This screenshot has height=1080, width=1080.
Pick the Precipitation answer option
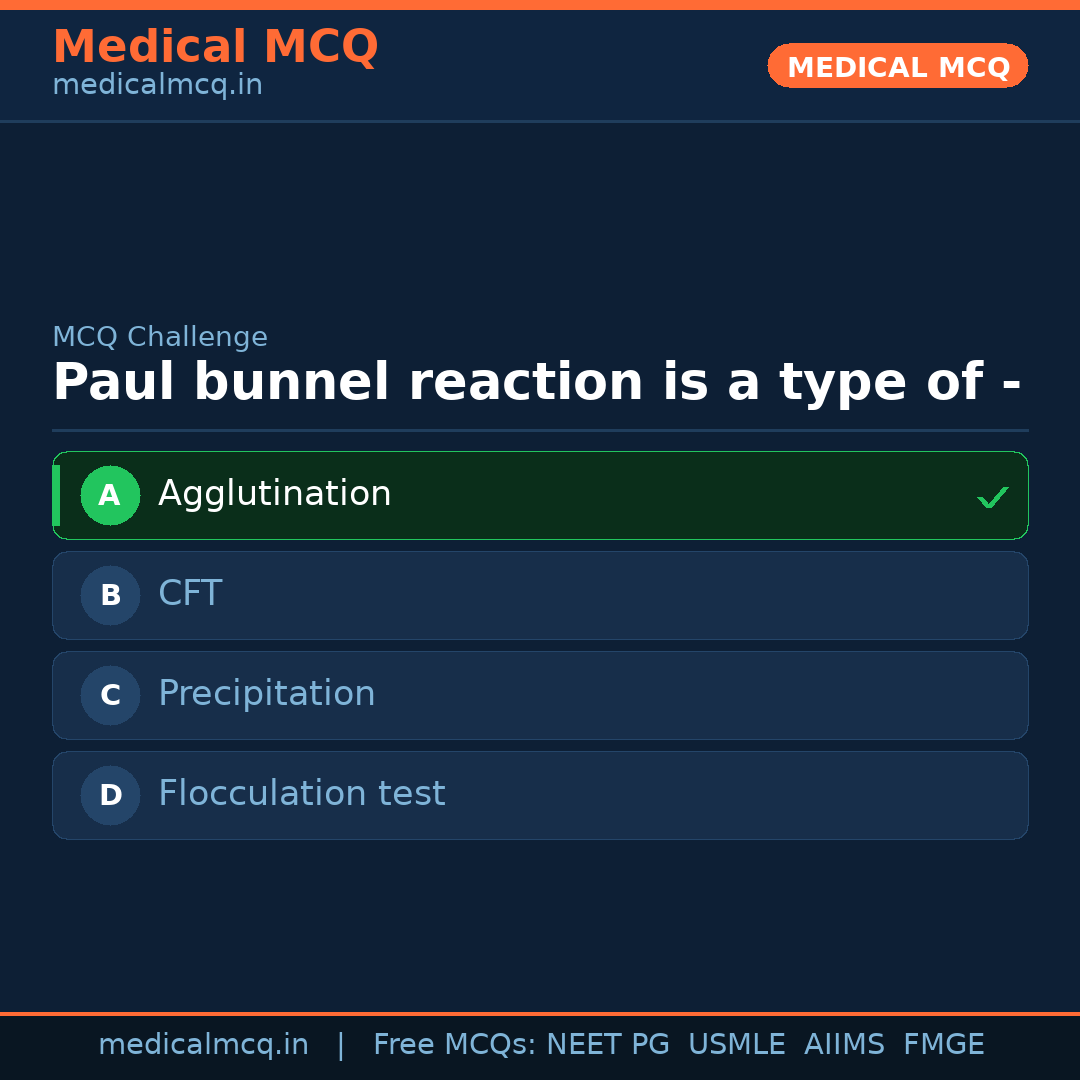coord(267,694)
